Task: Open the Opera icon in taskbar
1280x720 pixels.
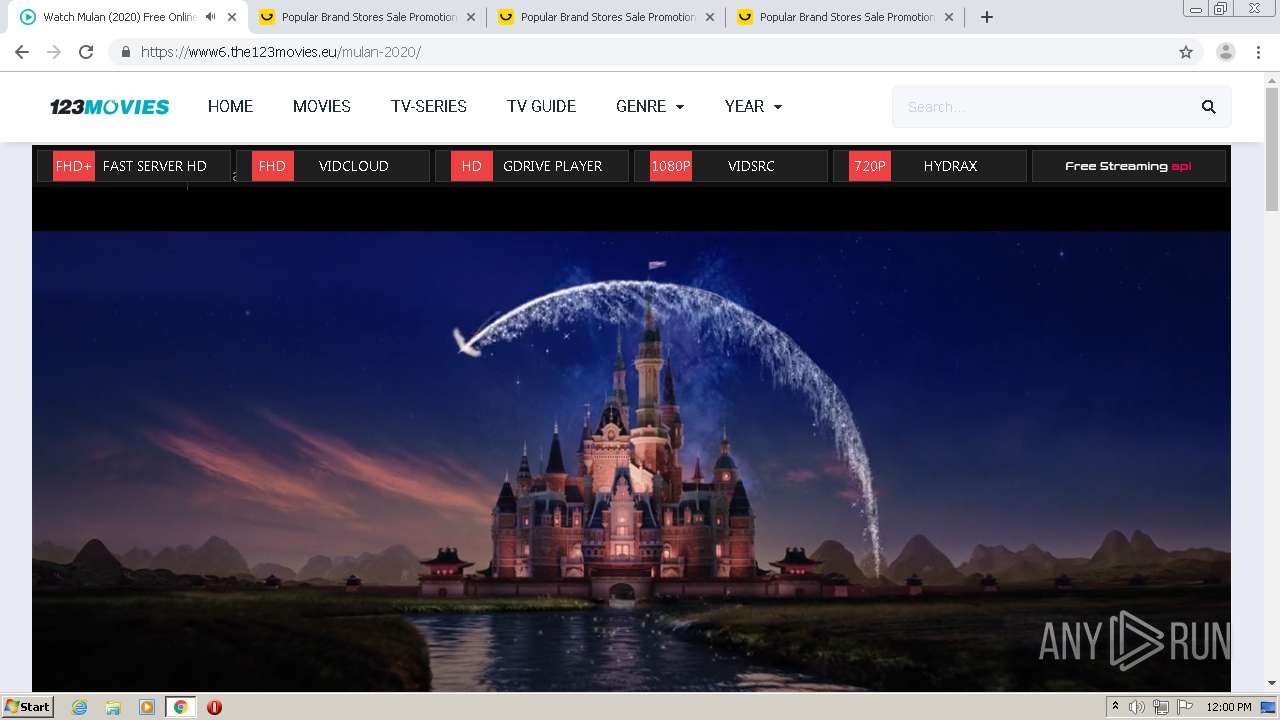Action: pyautogui.click(x=214, y=707)
